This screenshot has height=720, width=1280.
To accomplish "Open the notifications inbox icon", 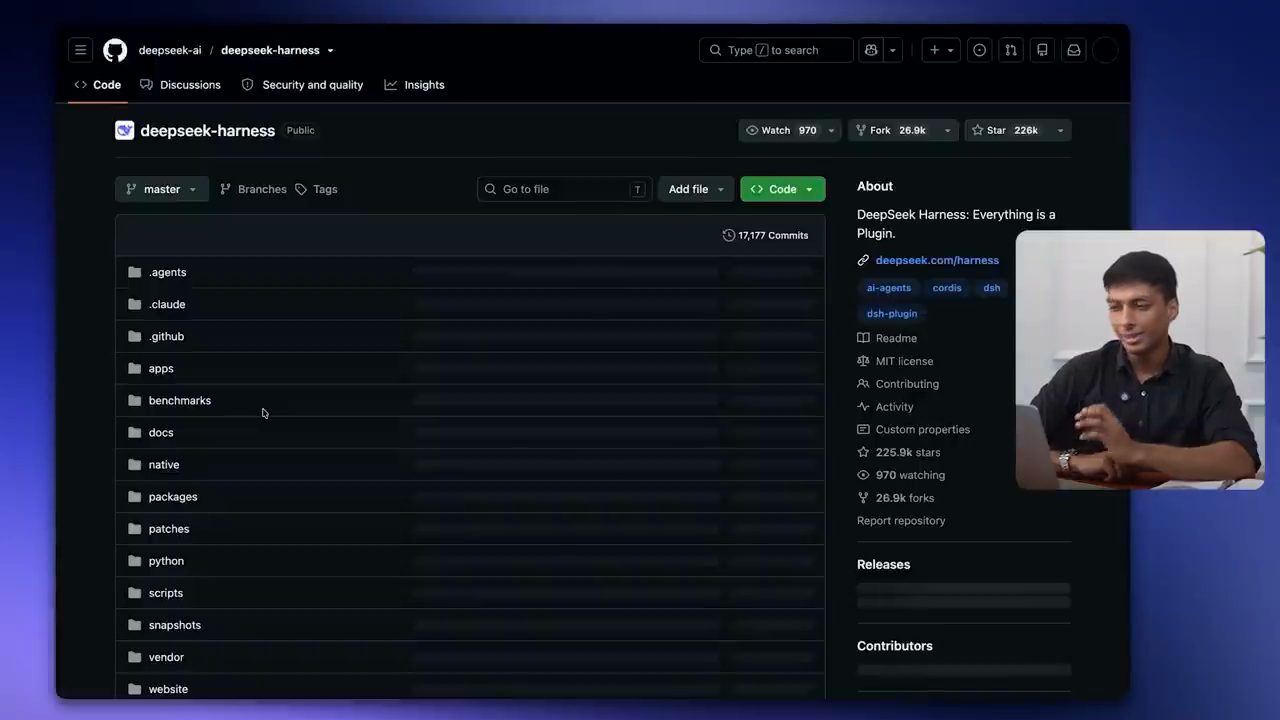I will point(1074,50).
